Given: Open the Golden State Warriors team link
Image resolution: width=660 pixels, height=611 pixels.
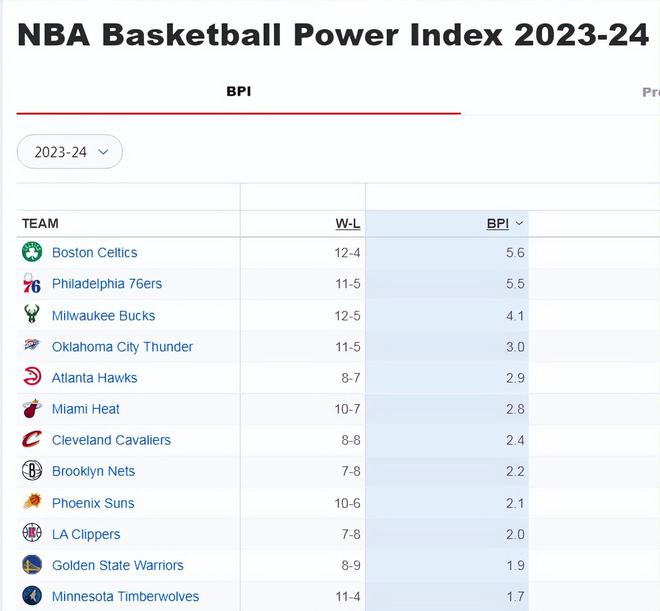Looking at the screenshot, I should point(117,565).
